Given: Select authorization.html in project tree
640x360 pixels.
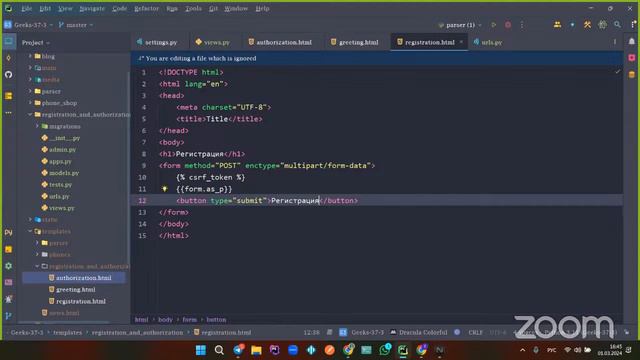Looking at the screenshot, I should (83, 278).
